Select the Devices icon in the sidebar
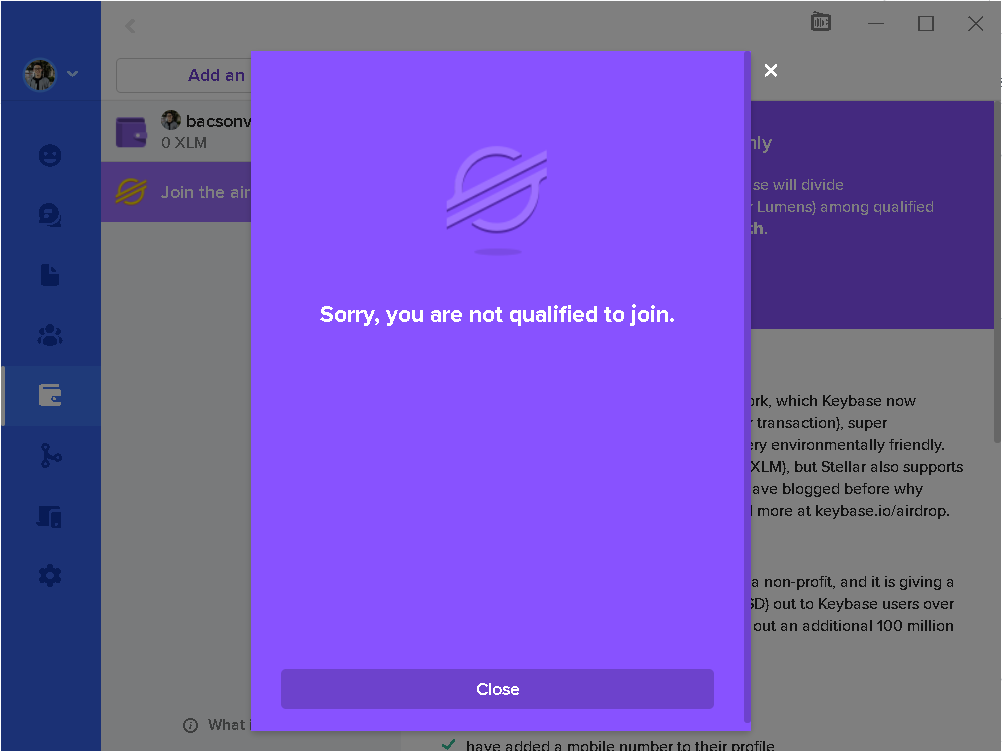 pyautogui.click(x=50, y=515)
